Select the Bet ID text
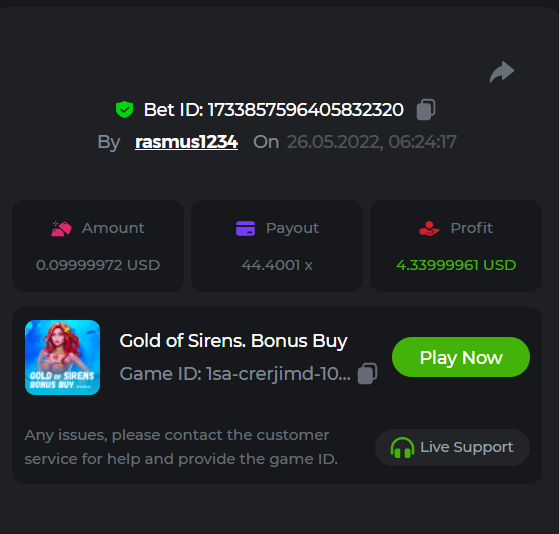 [x=273, y=109]
